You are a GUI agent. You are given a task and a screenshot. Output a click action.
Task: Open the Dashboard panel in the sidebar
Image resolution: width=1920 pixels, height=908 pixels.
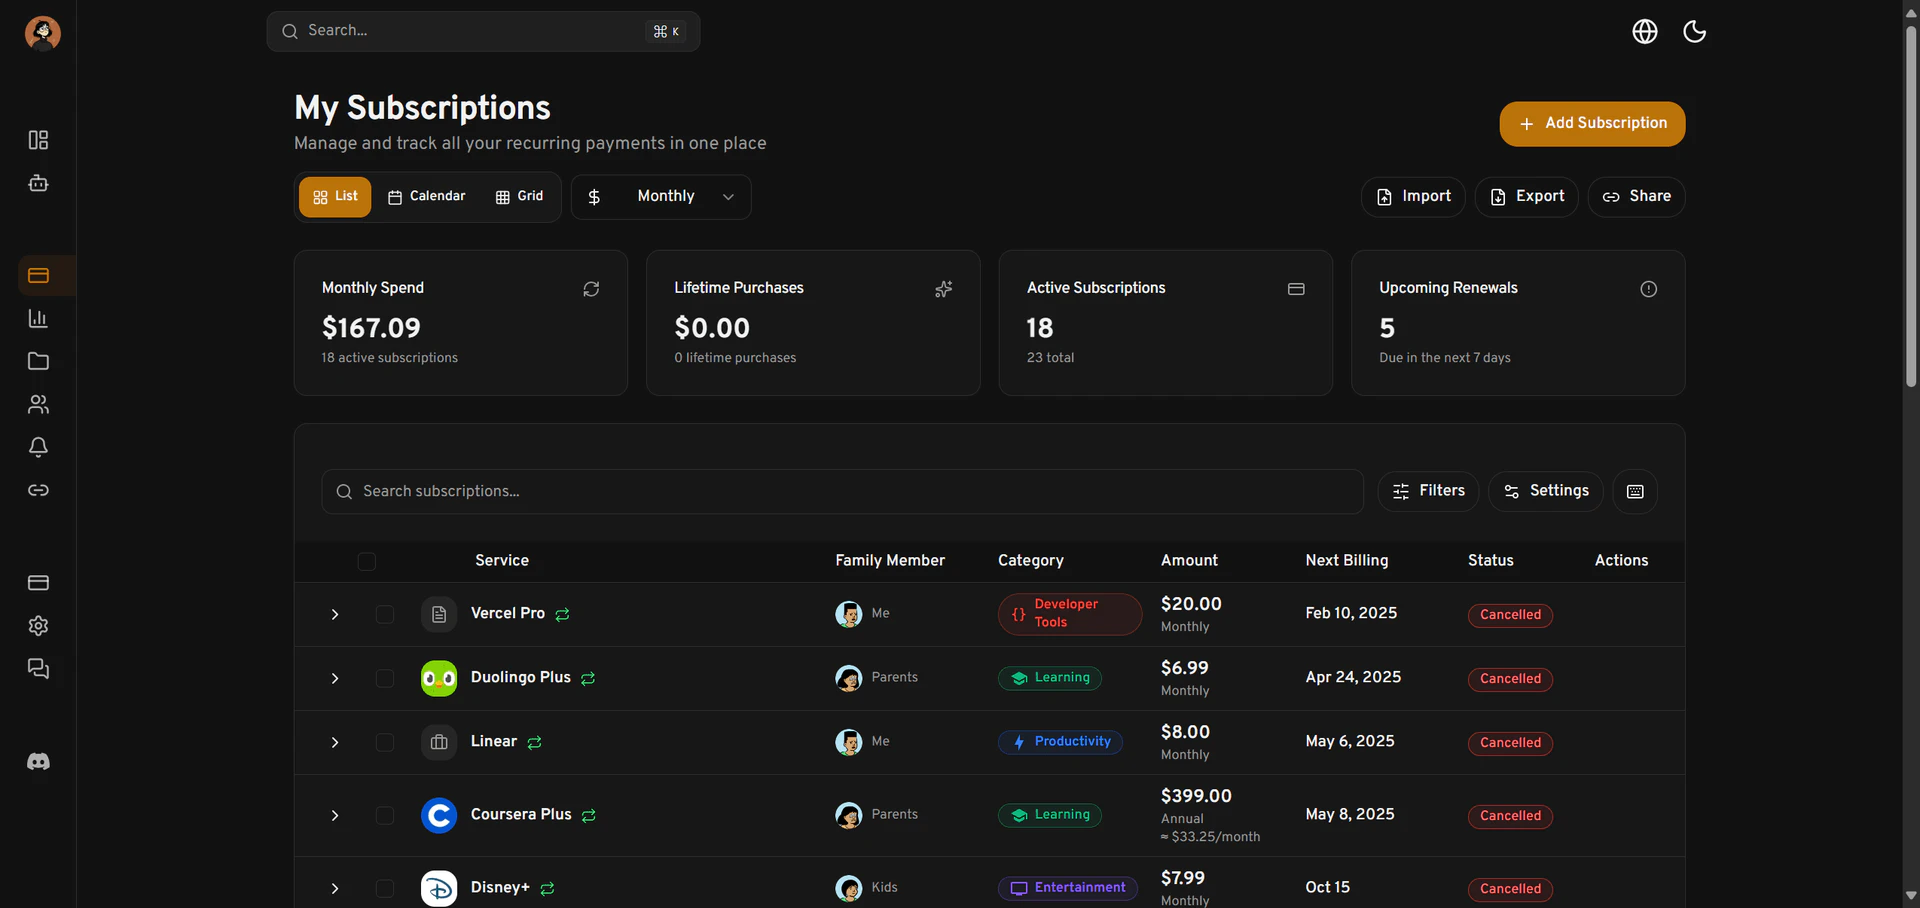(x=38, y=140)
